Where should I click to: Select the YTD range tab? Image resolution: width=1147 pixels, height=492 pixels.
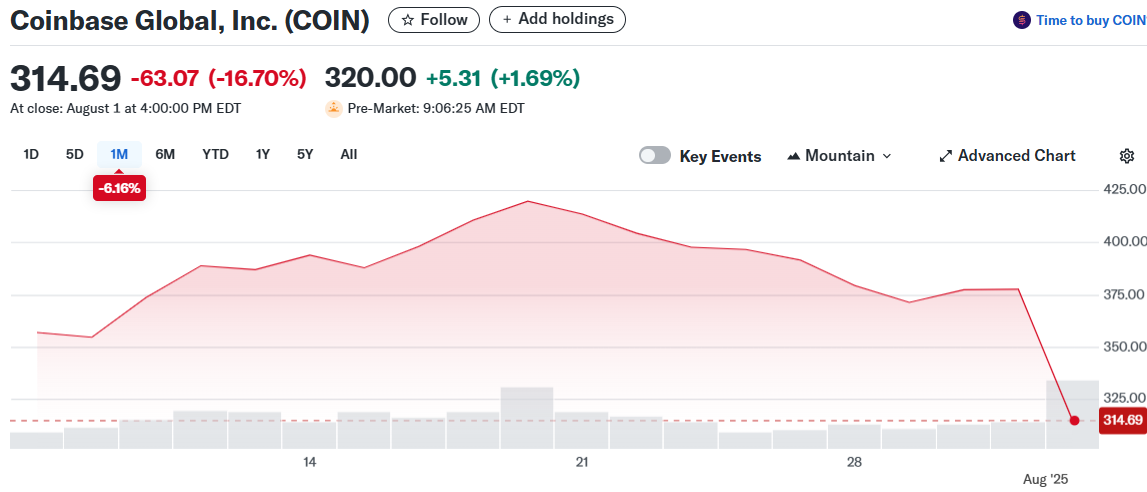(215, 154)
